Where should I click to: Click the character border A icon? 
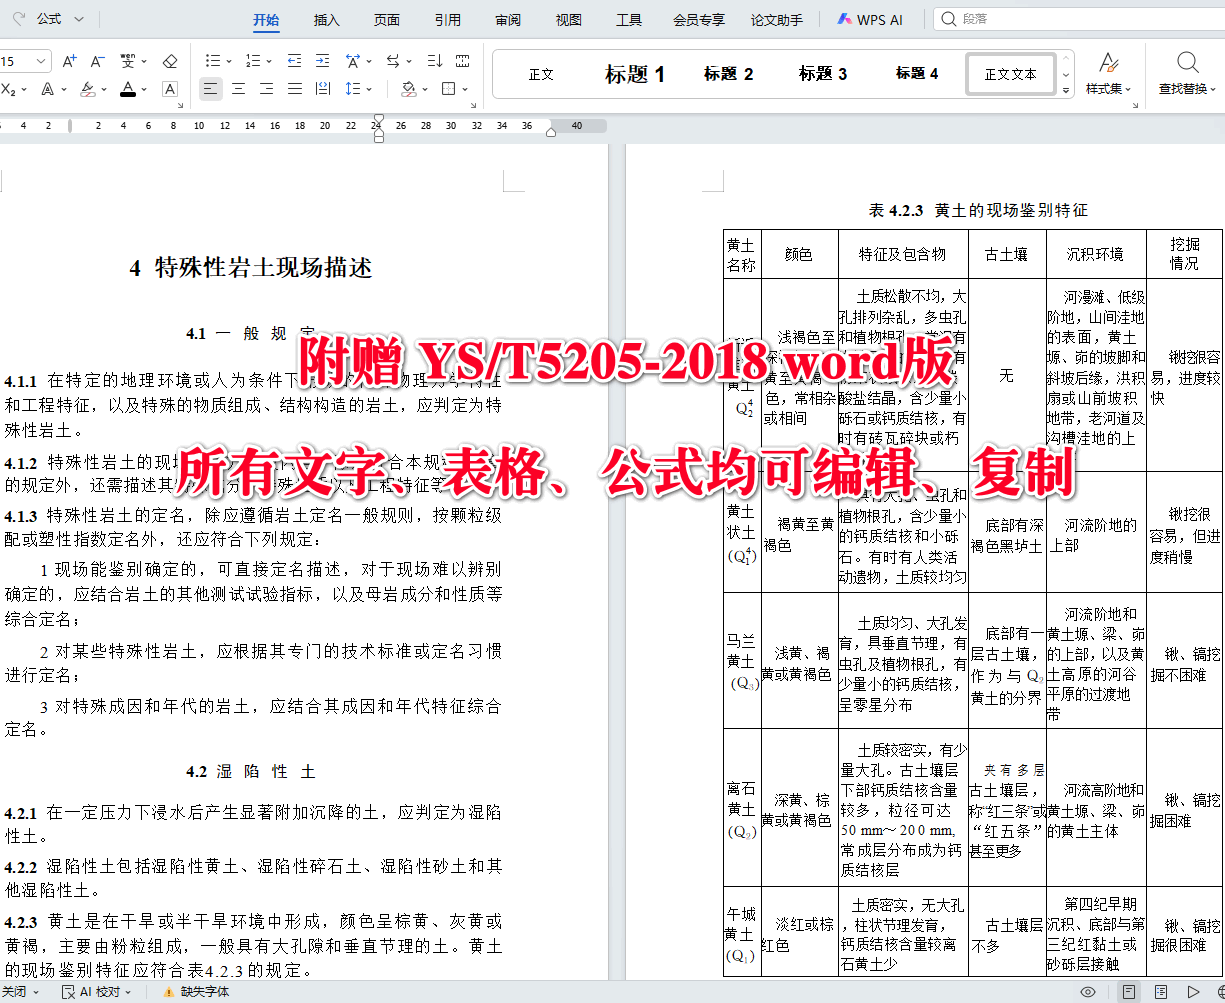point(170,89)
